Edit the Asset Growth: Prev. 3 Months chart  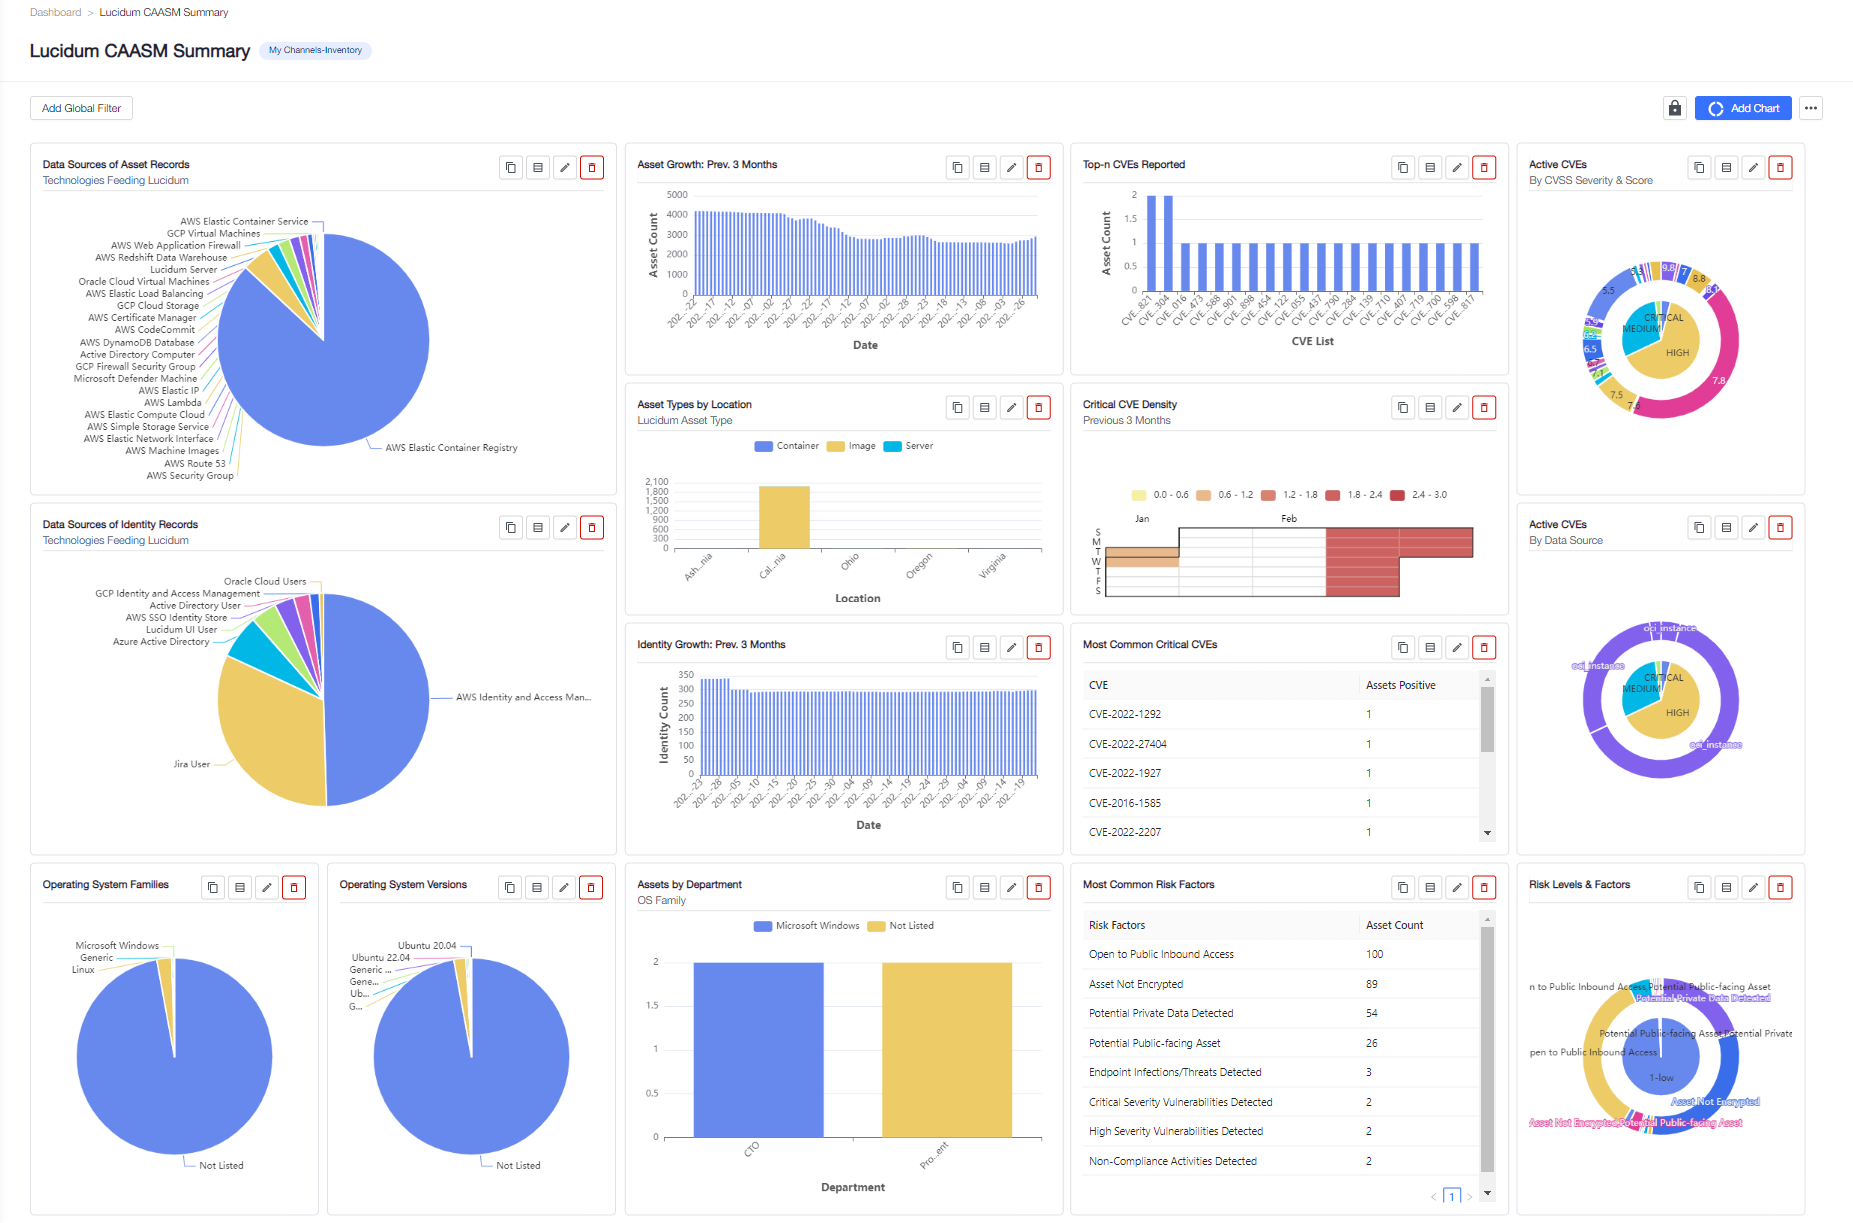pos(1012,168)
